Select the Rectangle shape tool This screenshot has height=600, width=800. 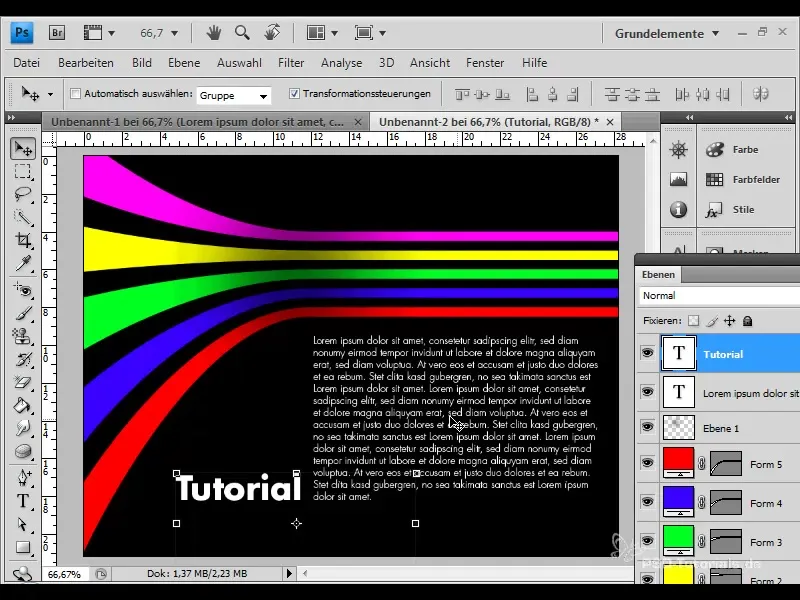(22, 547)
